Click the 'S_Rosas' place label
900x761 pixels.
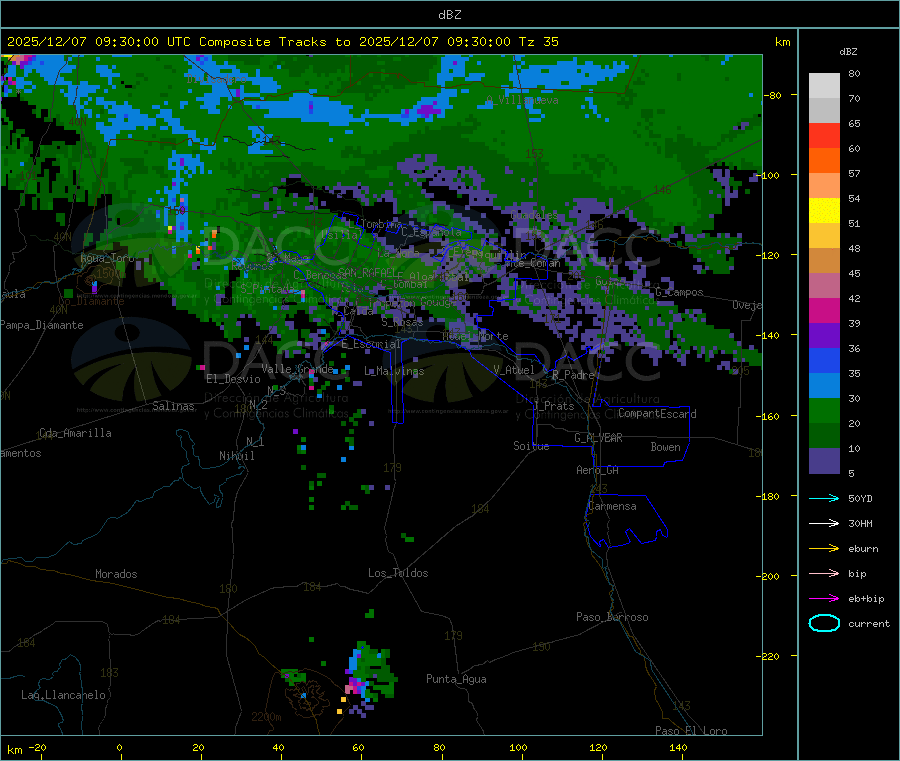click(402, 322)
